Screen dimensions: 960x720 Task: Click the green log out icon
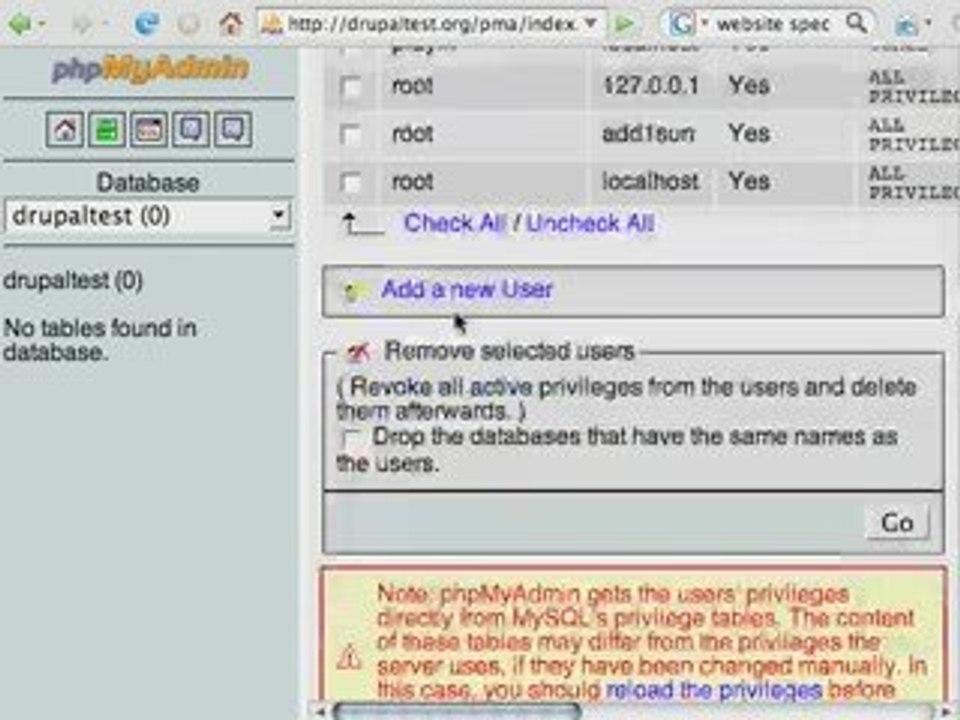pyautogui.click(x=107, y=129)
